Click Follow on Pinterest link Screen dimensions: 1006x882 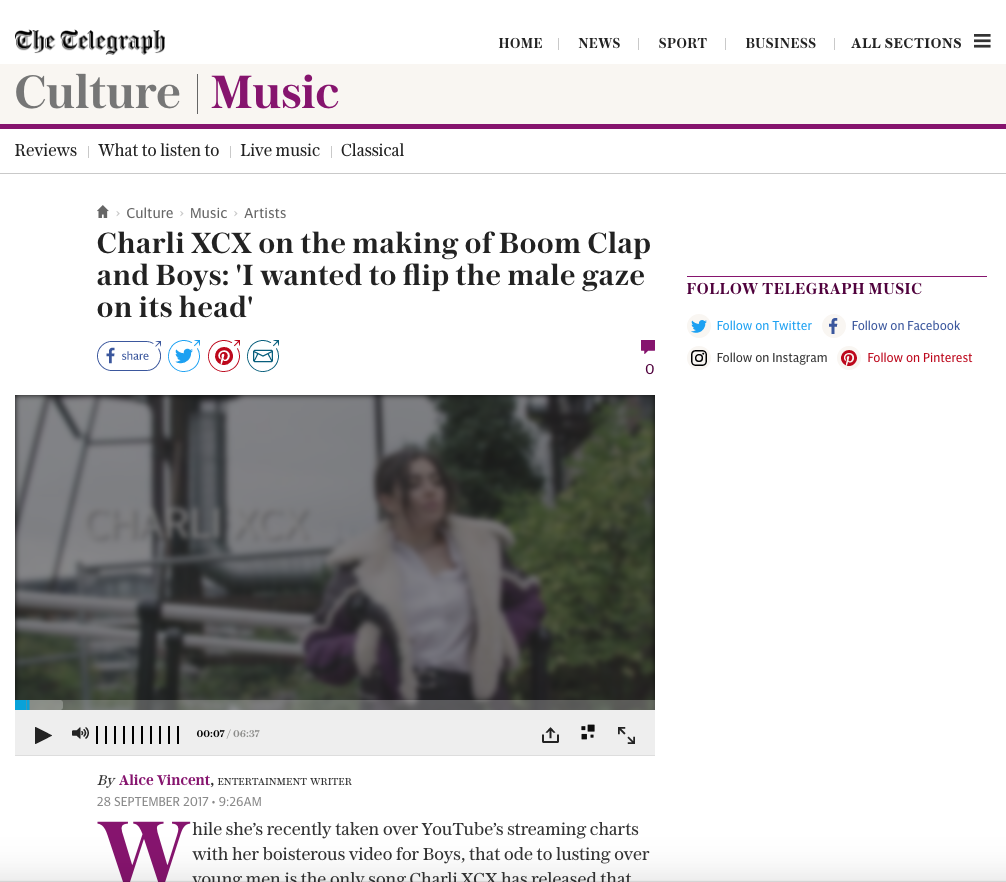coord(919,358)
